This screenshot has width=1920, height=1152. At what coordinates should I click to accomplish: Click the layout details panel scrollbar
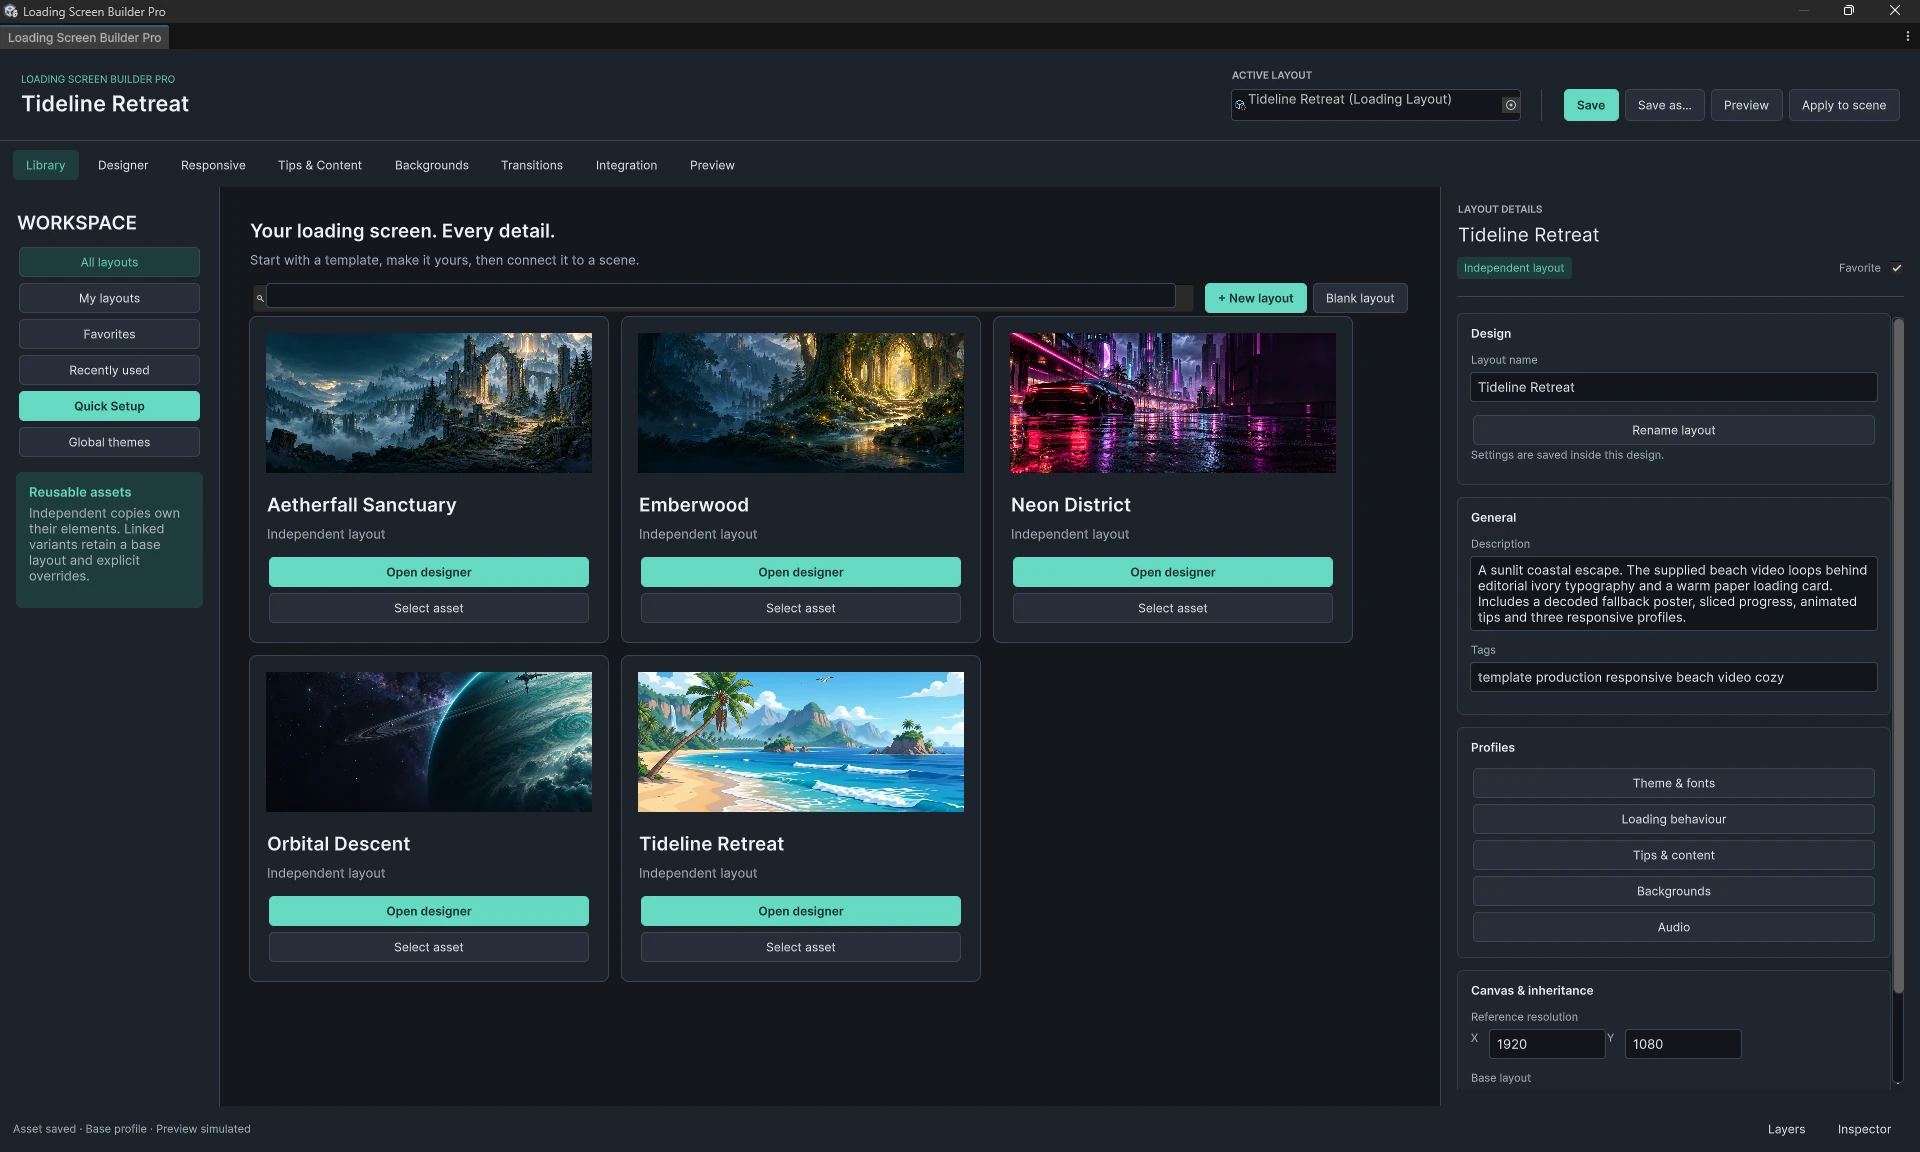click(x=1898, y=655)
